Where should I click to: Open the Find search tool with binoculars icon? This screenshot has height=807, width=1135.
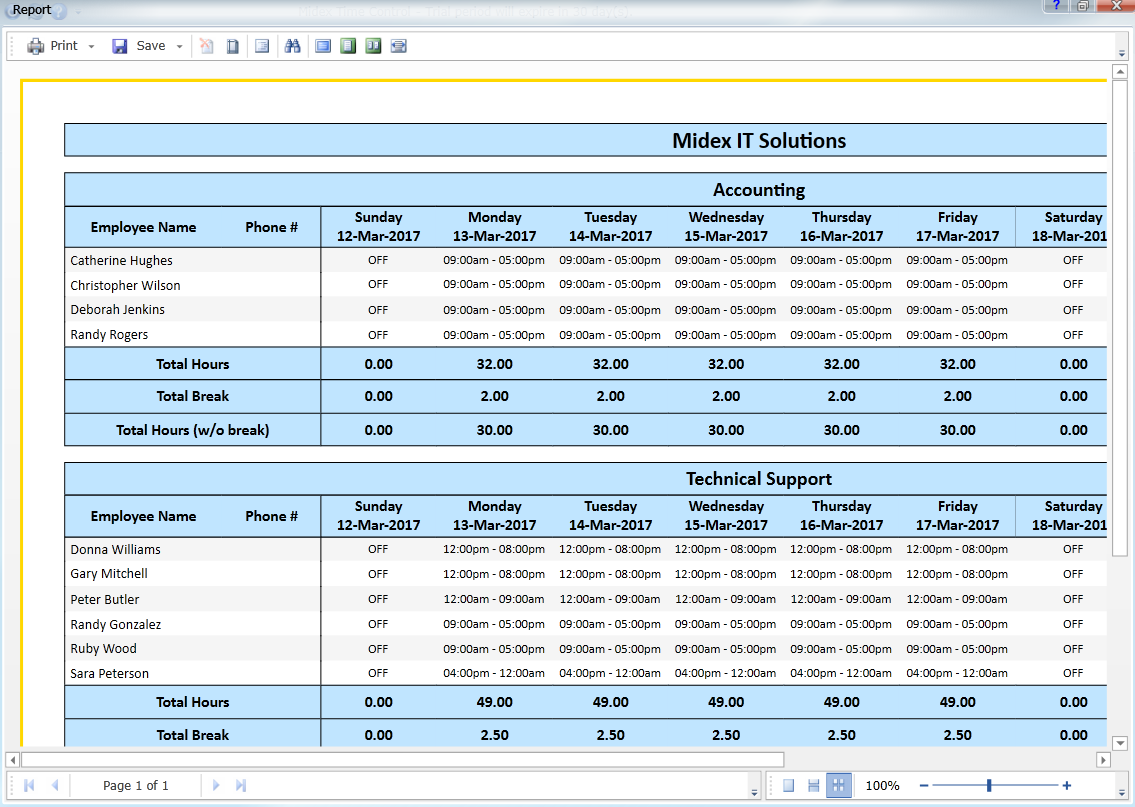[293, 45]
